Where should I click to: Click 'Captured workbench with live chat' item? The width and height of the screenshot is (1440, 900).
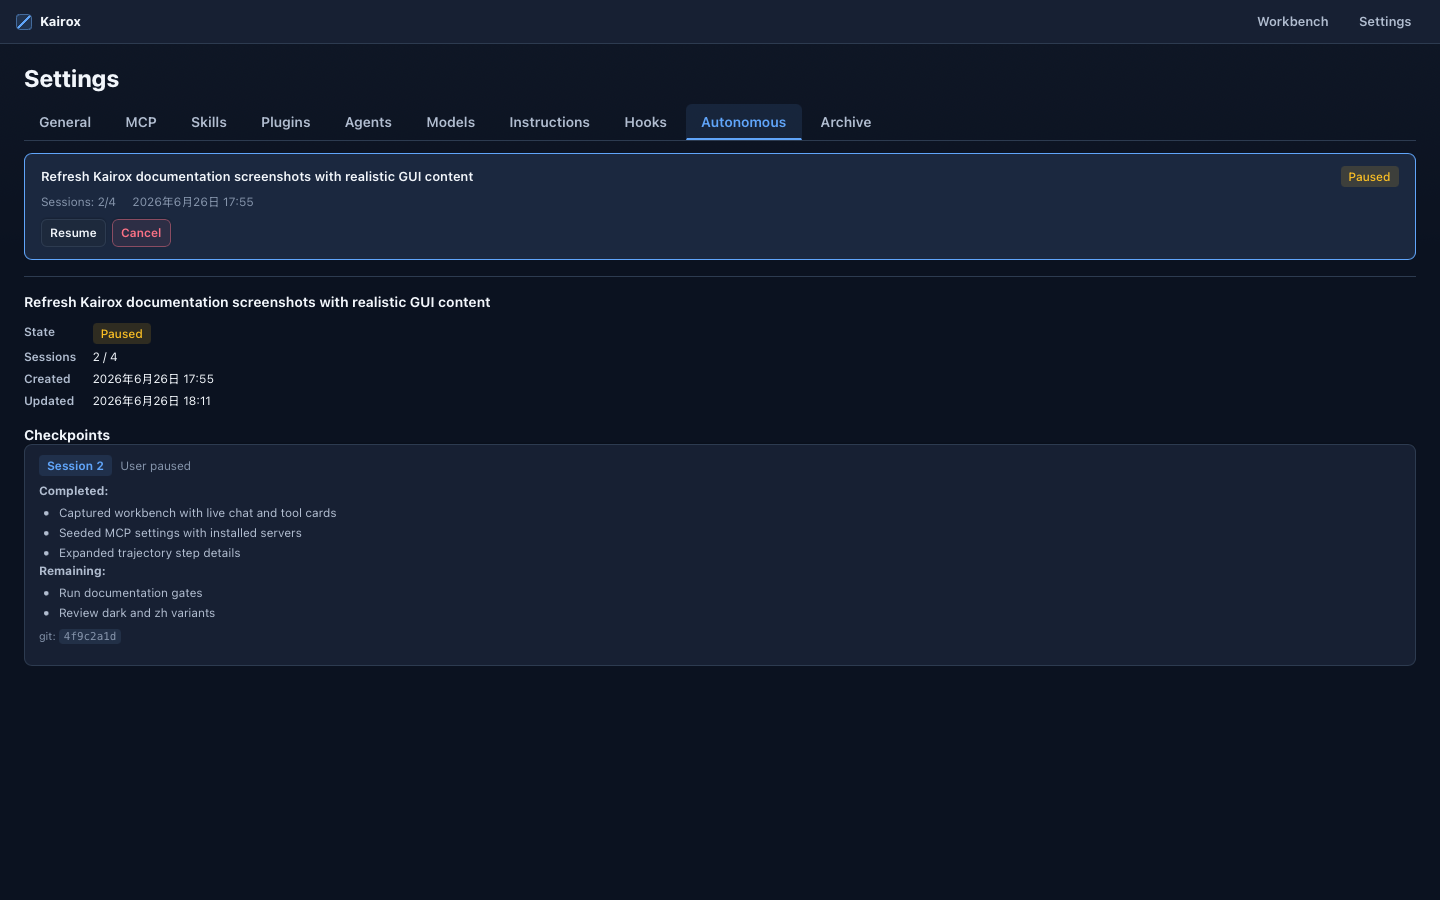198,513
